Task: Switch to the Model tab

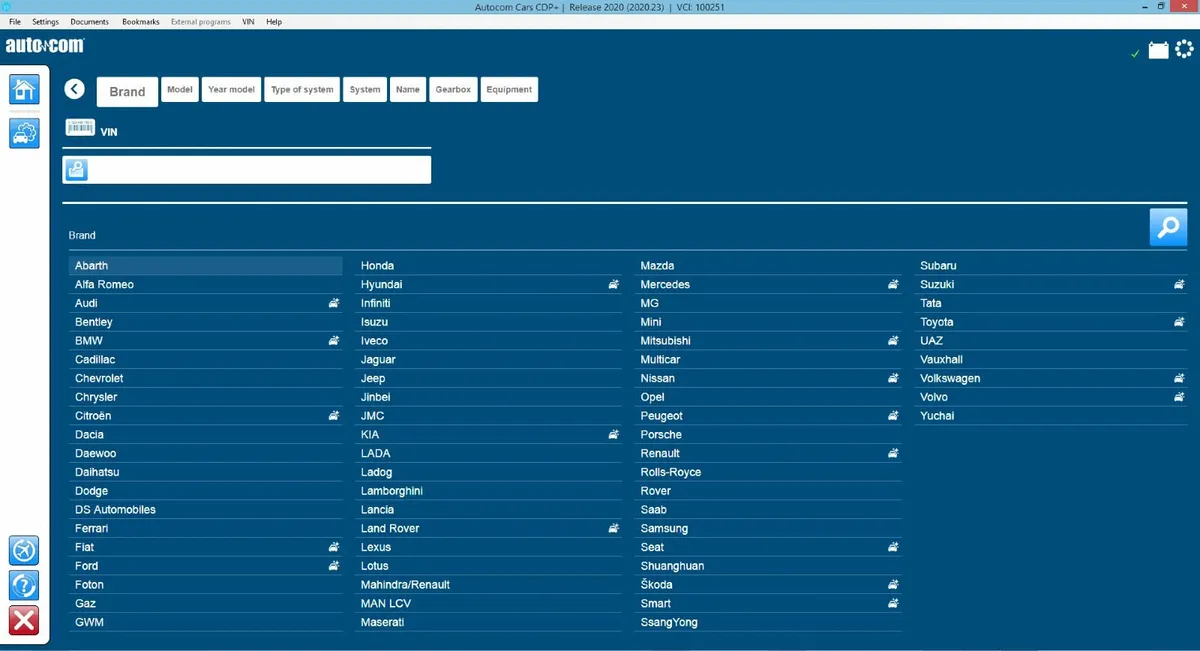Action: coord(180,89)
